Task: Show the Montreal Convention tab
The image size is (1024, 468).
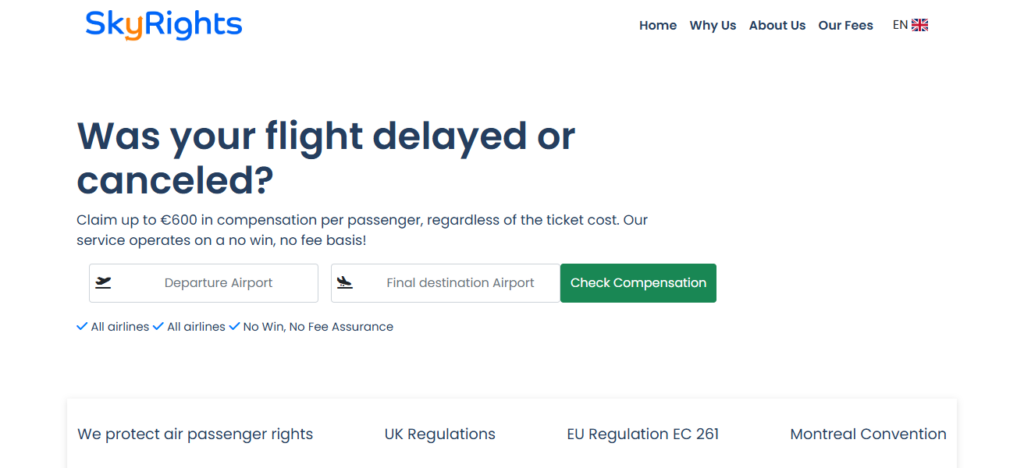Action: [868, 434]
